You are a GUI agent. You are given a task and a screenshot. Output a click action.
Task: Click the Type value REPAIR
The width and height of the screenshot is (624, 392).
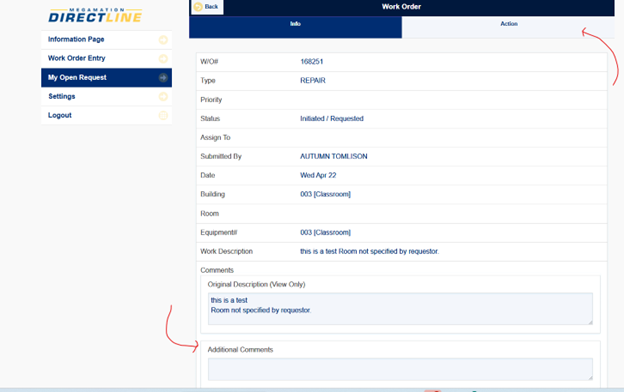[x=313, y=80]
